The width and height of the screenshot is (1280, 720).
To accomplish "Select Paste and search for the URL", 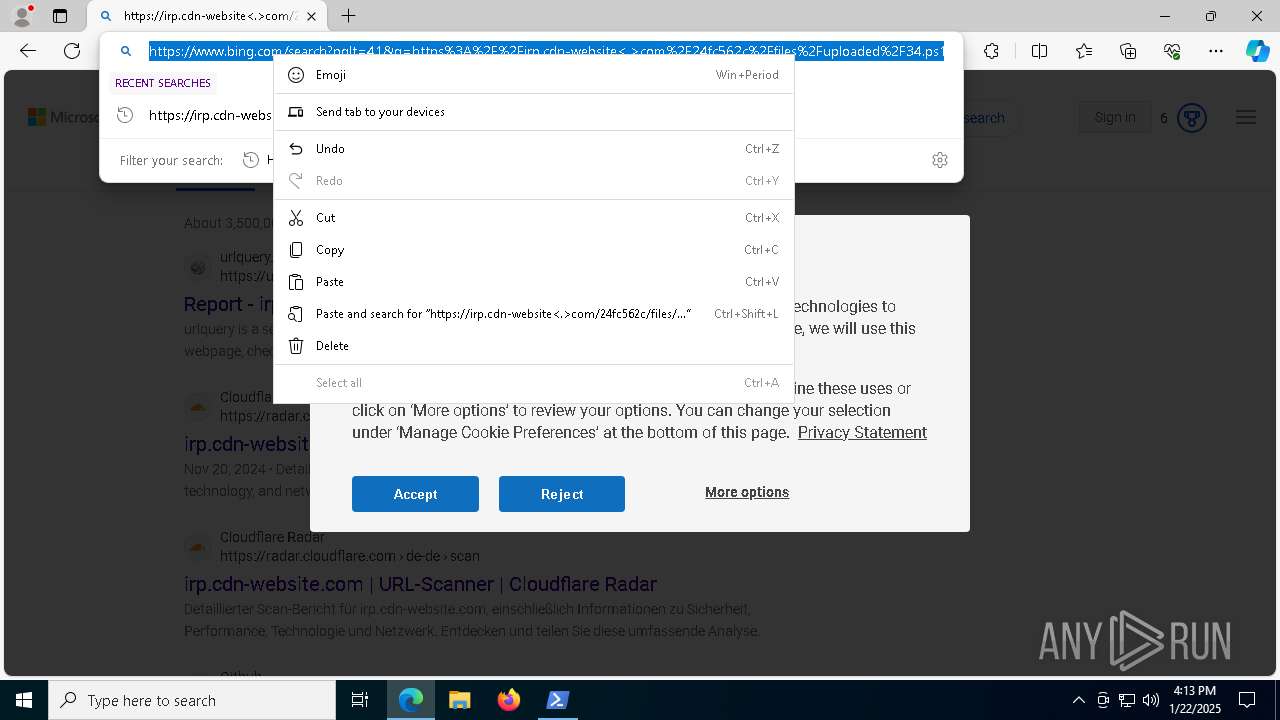I will (x=534, y=314).
